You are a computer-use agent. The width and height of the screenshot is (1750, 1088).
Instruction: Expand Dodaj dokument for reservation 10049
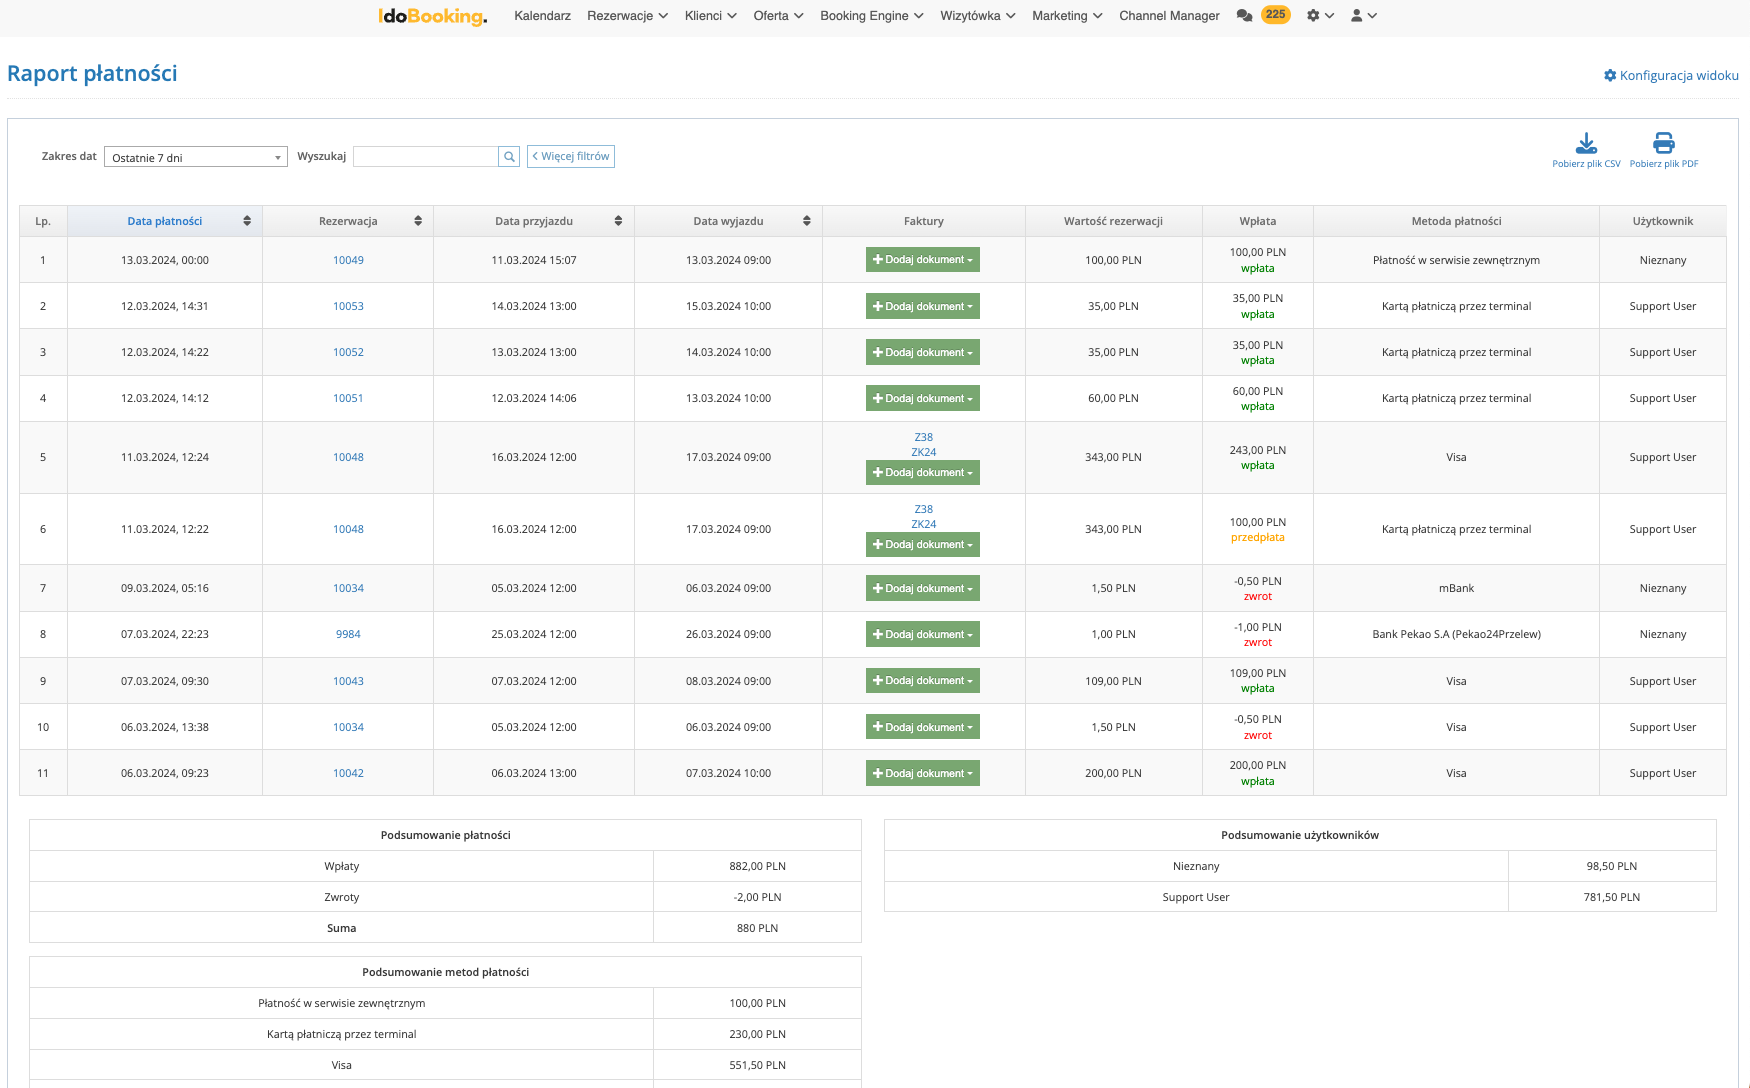click(922, 260)
